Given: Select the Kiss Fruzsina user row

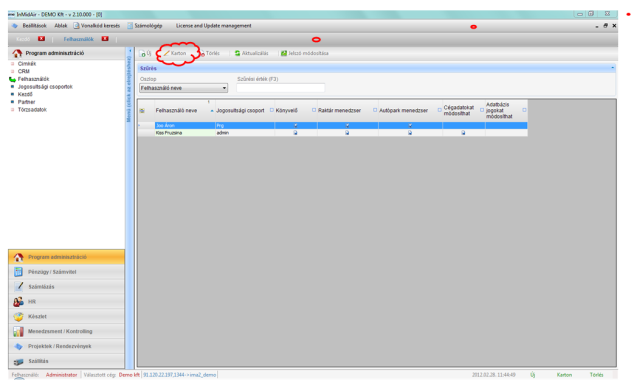Looking at the screenshot, I should pyautogui.click(x=332, y=133).
